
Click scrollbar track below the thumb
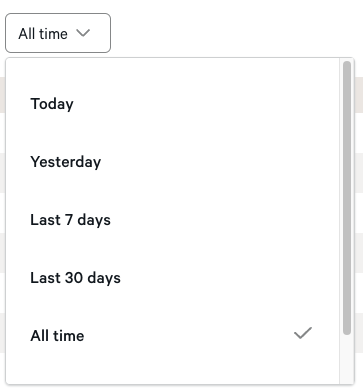347,358
